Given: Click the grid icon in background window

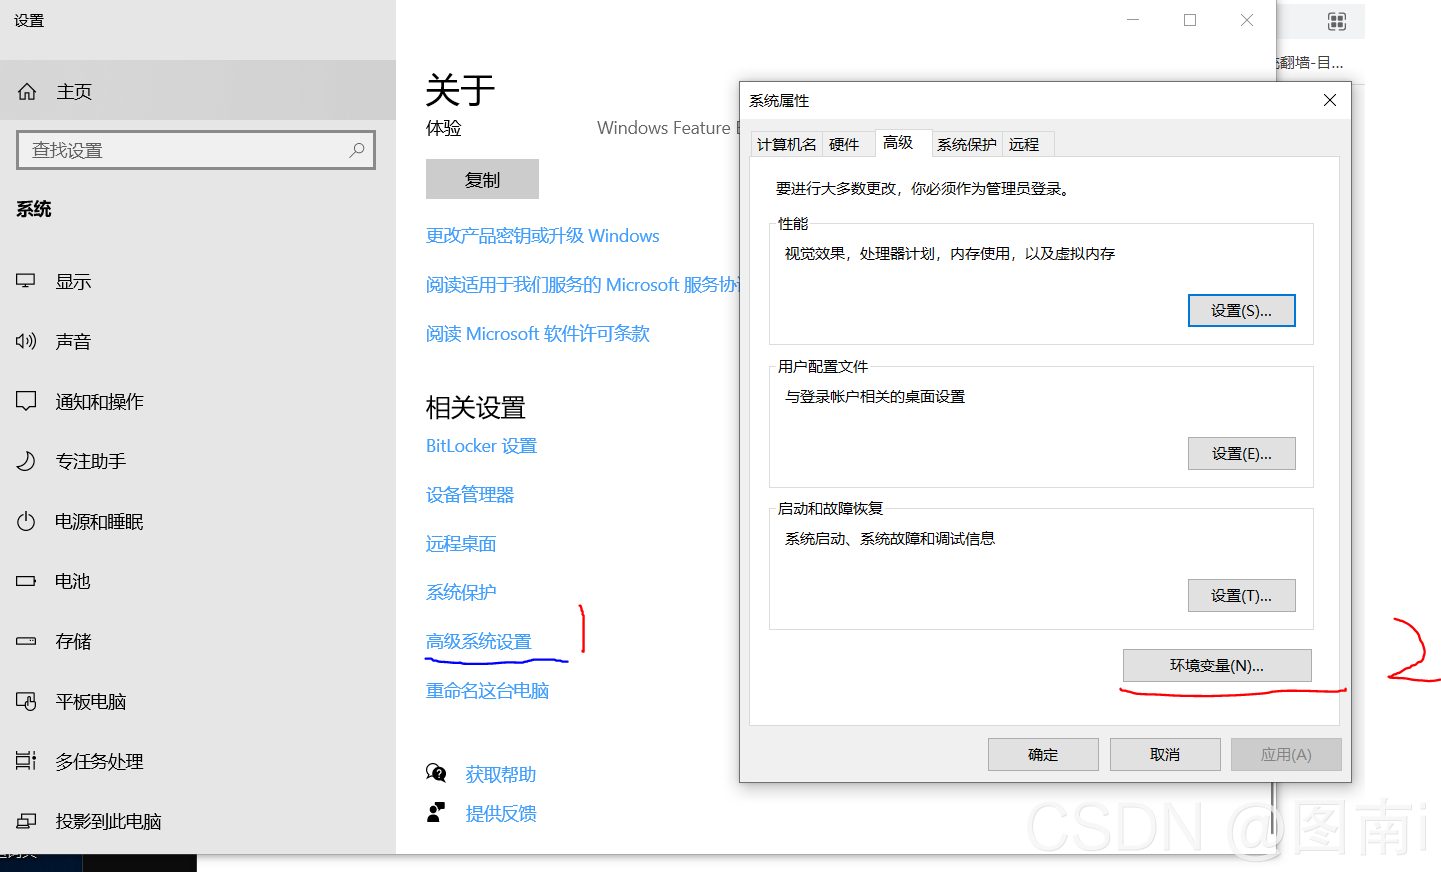Looking at the screenshot, I should click(1337, 21).
